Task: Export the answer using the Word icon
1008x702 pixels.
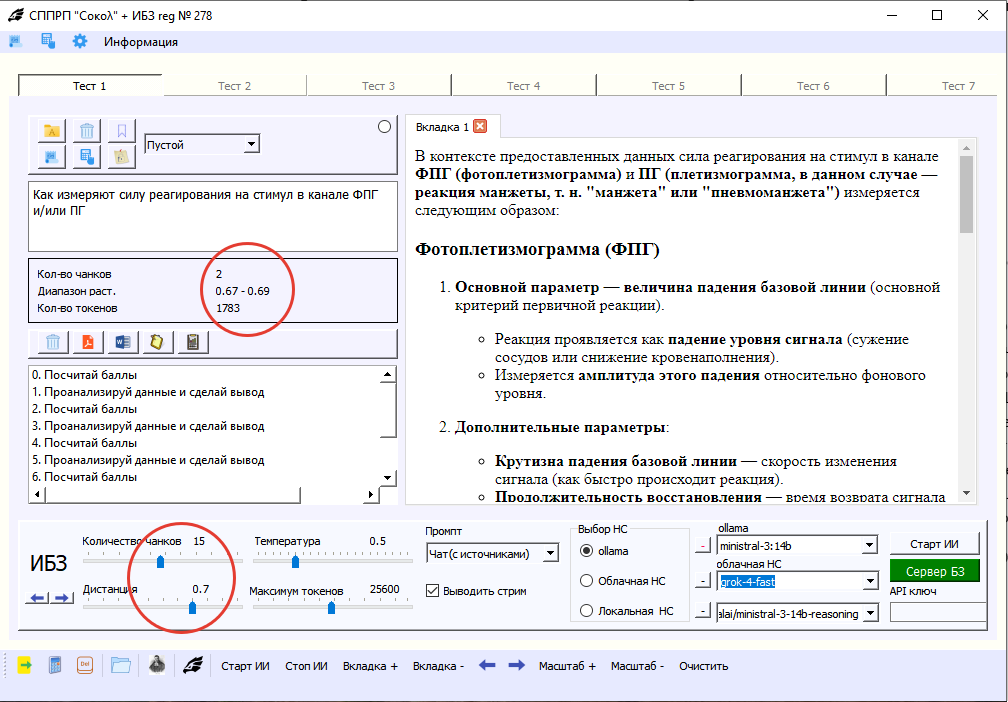Action: pos(121,342)
